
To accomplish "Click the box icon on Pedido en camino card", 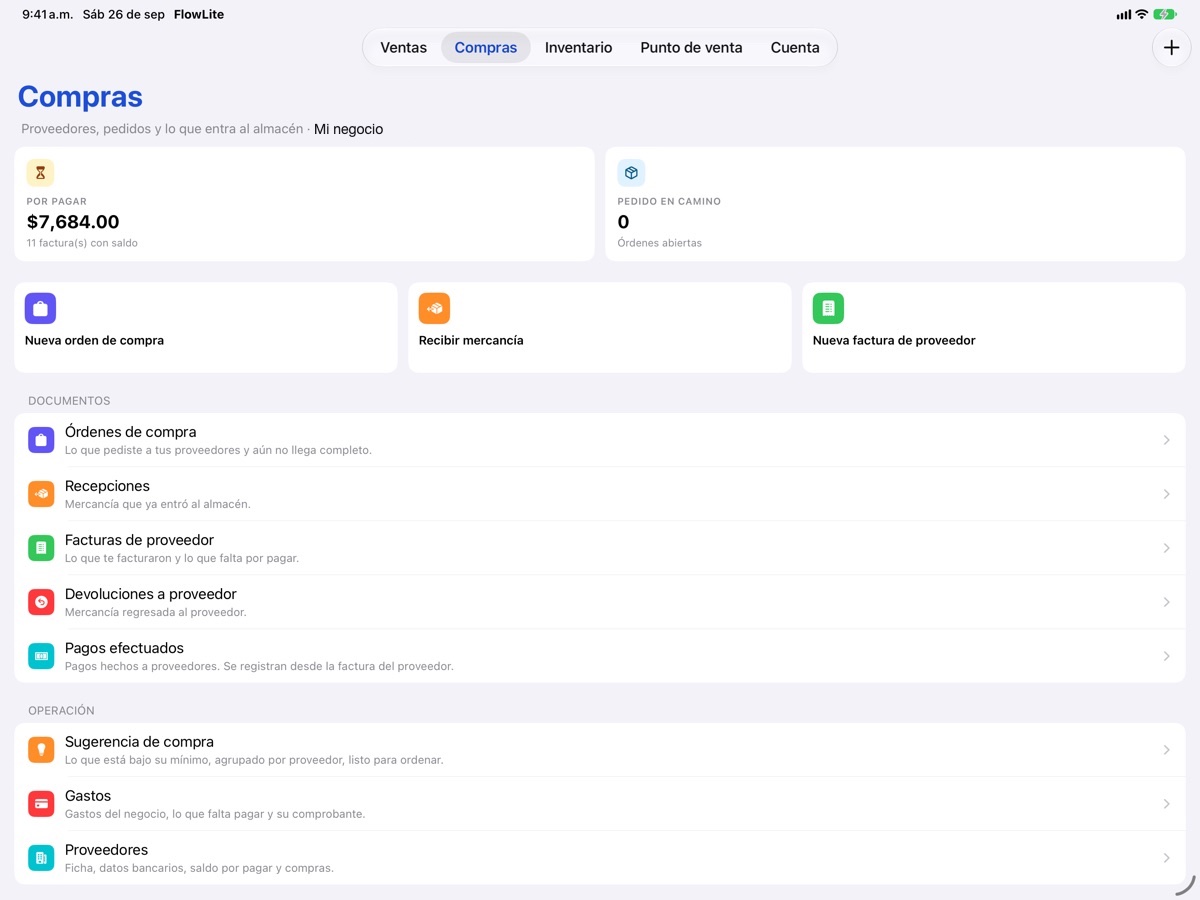I will coord(631,173).
